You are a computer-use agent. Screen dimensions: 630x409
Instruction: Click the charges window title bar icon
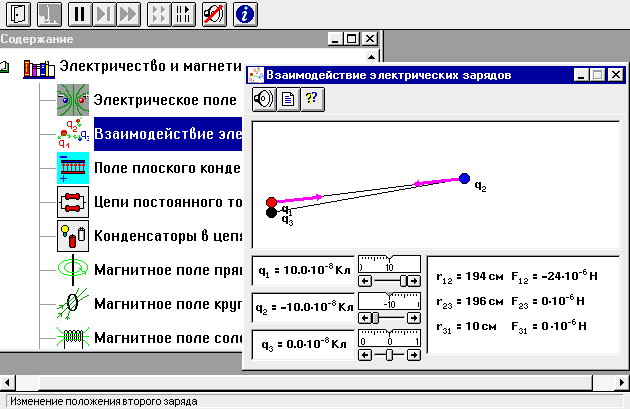click(x=256, y=75)
